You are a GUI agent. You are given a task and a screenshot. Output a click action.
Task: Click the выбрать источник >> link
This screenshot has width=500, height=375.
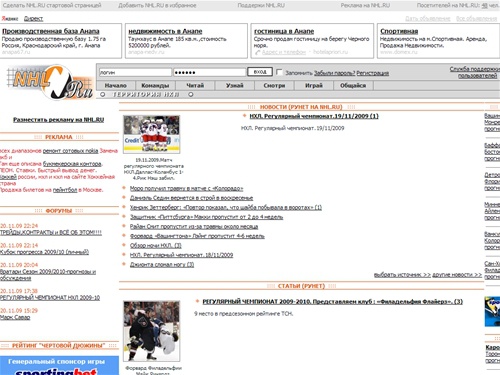[x=402, y=275]
